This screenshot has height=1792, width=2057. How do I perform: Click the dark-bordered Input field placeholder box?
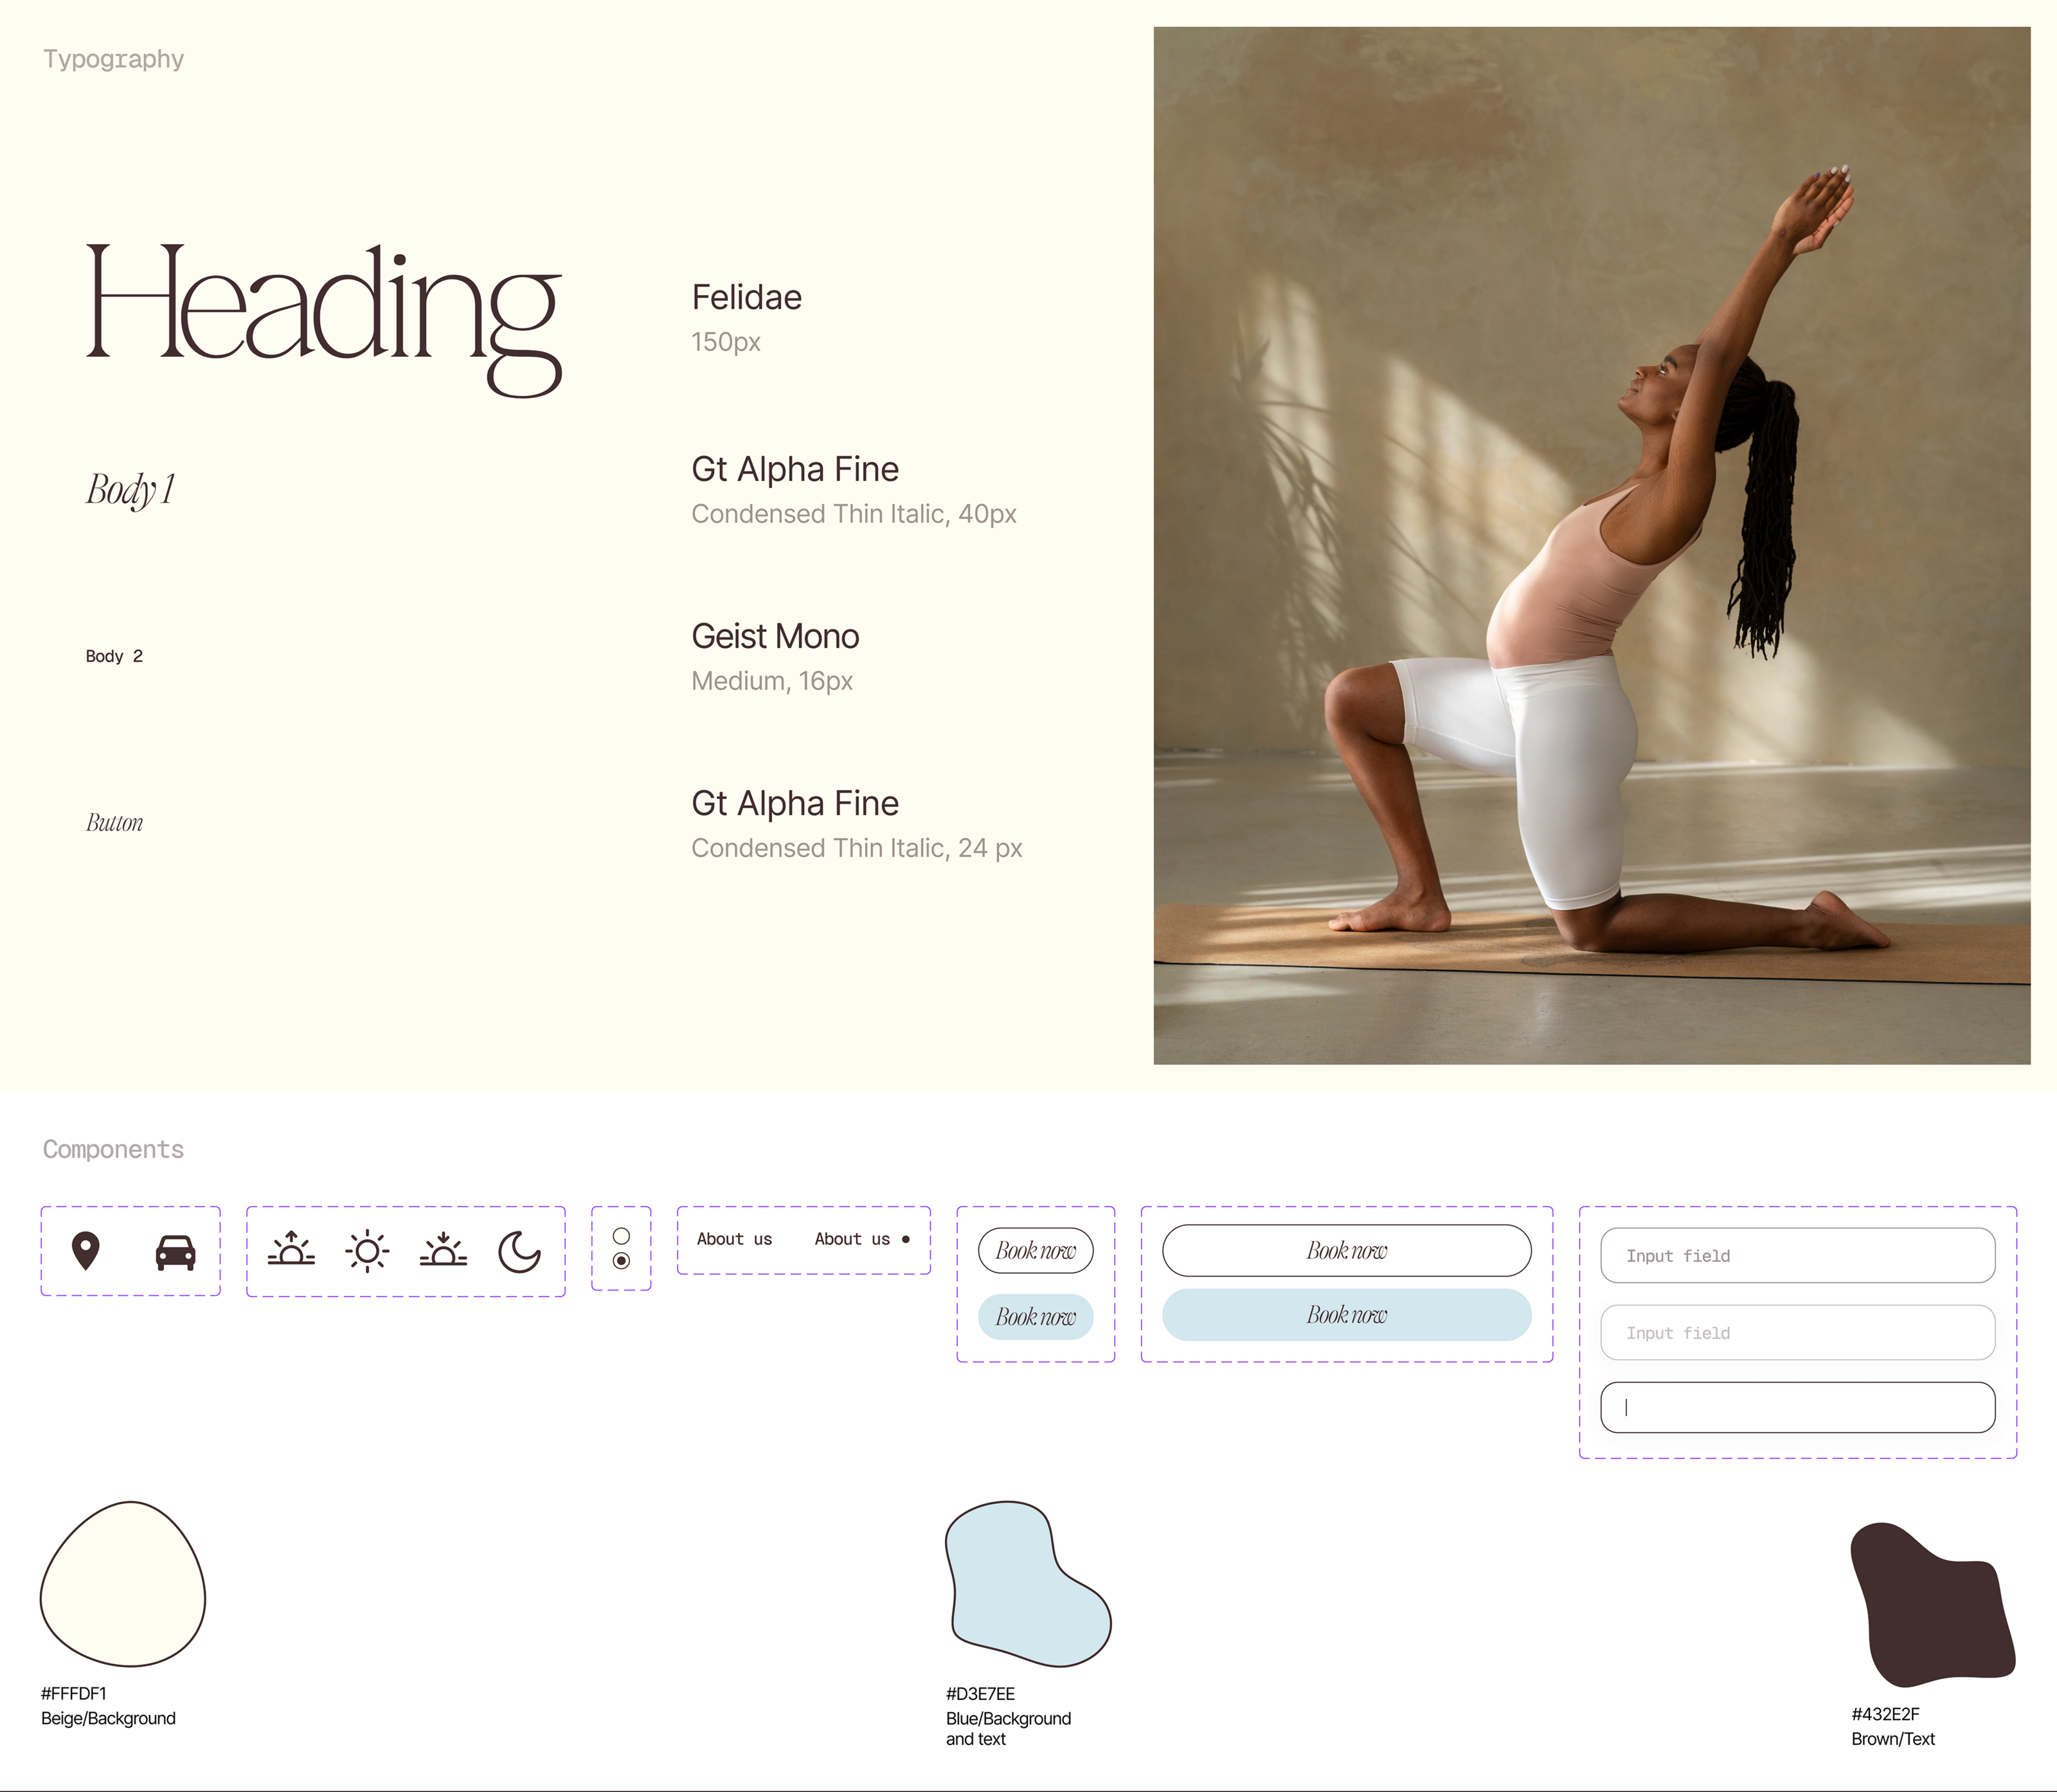(x=1797, y=1255)
